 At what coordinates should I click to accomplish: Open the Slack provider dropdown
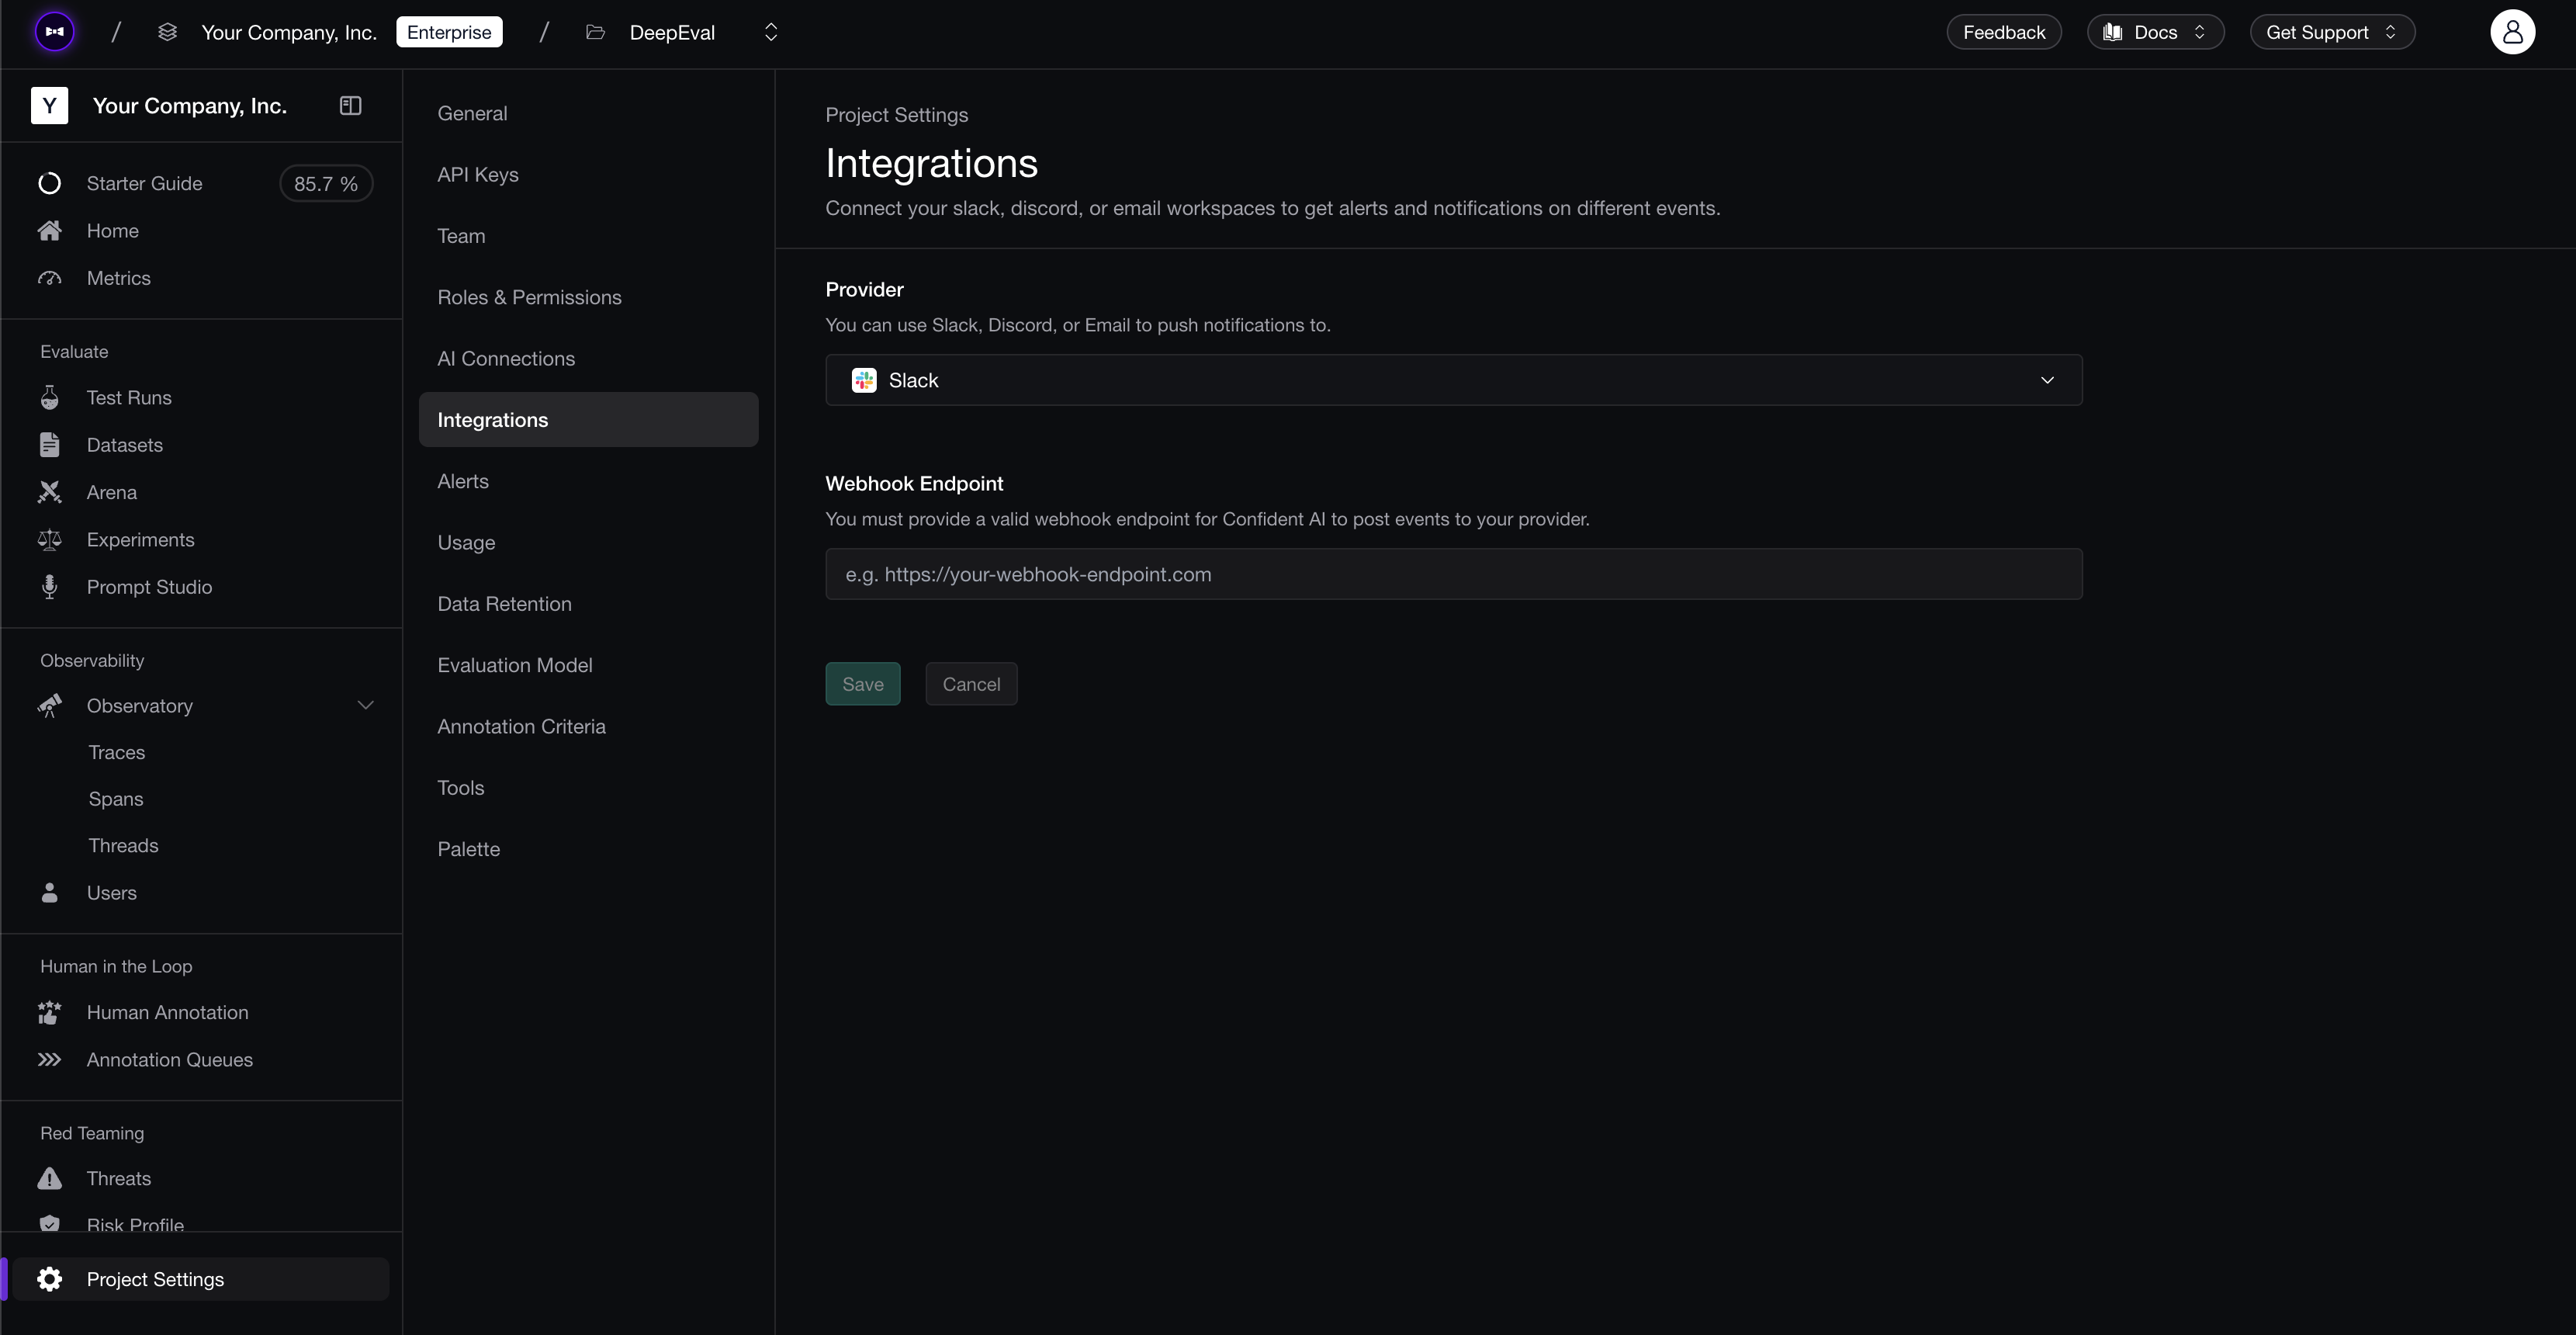tap(1453, 380)
